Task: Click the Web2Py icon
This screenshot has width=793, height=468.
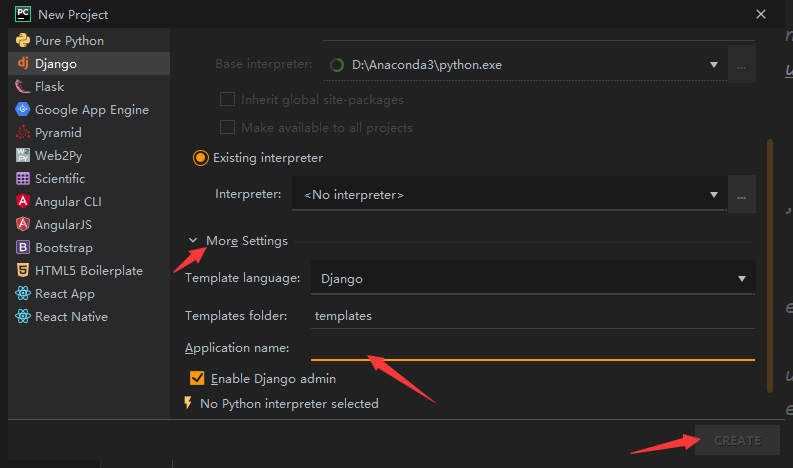Action: point(23,155)
